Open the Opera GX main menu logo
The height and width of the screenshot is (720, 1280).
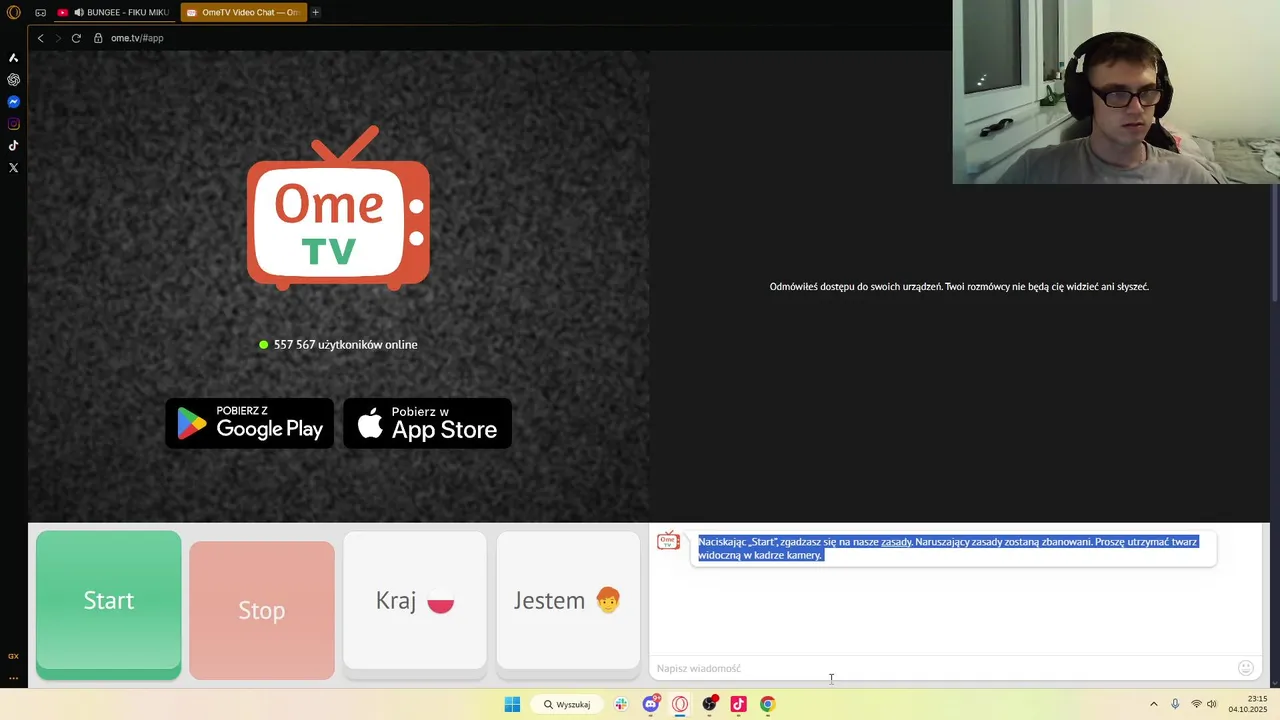[x=14, y=12]
